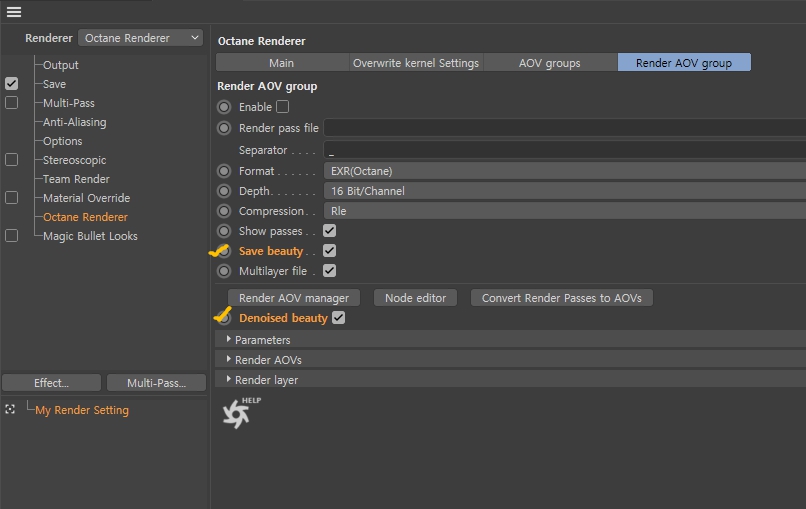The image size is (806, 509).
Task: Select Octane Renderer in the settings list
Action: click(85, 217)
